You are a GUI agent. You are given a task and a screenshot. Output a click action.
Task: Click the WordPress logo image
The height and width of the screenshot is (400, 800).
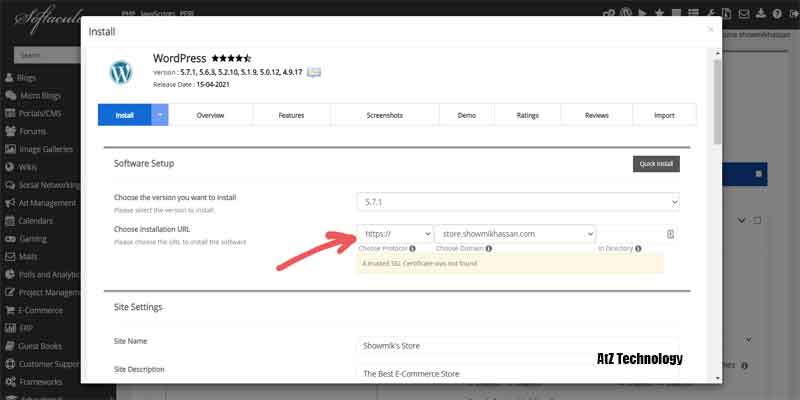pos(121,72)
